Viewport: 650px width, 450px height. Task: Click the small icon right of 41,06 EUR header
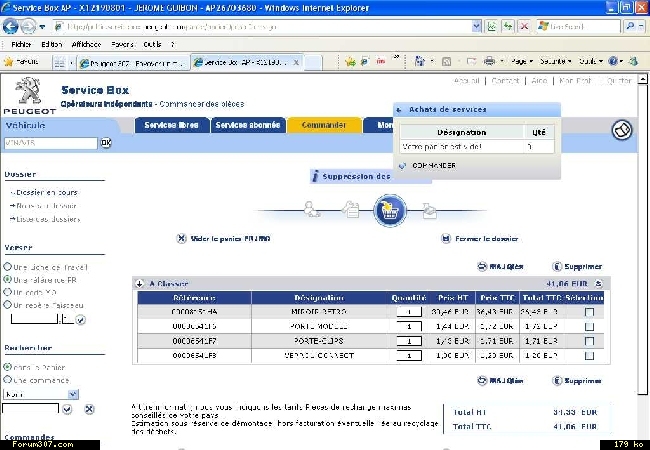click(598, 284)
